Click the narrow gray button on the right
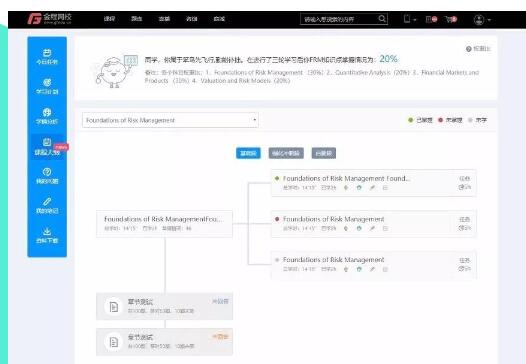The height and width of the screenshot is (364, 526). pyautogui.click(x=324, y=153)
